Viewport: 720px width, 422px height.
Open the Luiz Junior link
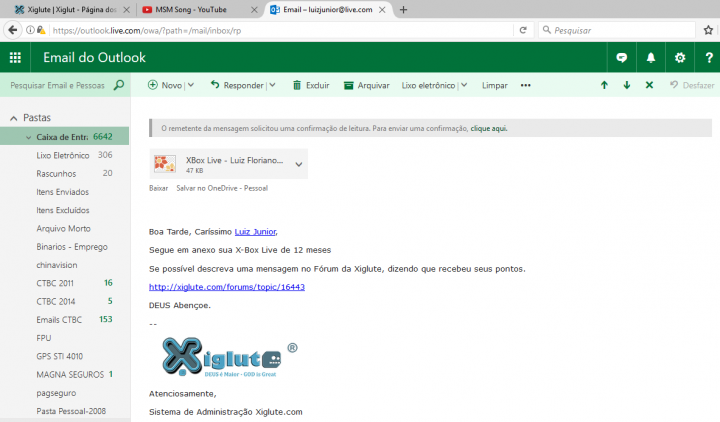click(255, 232)
